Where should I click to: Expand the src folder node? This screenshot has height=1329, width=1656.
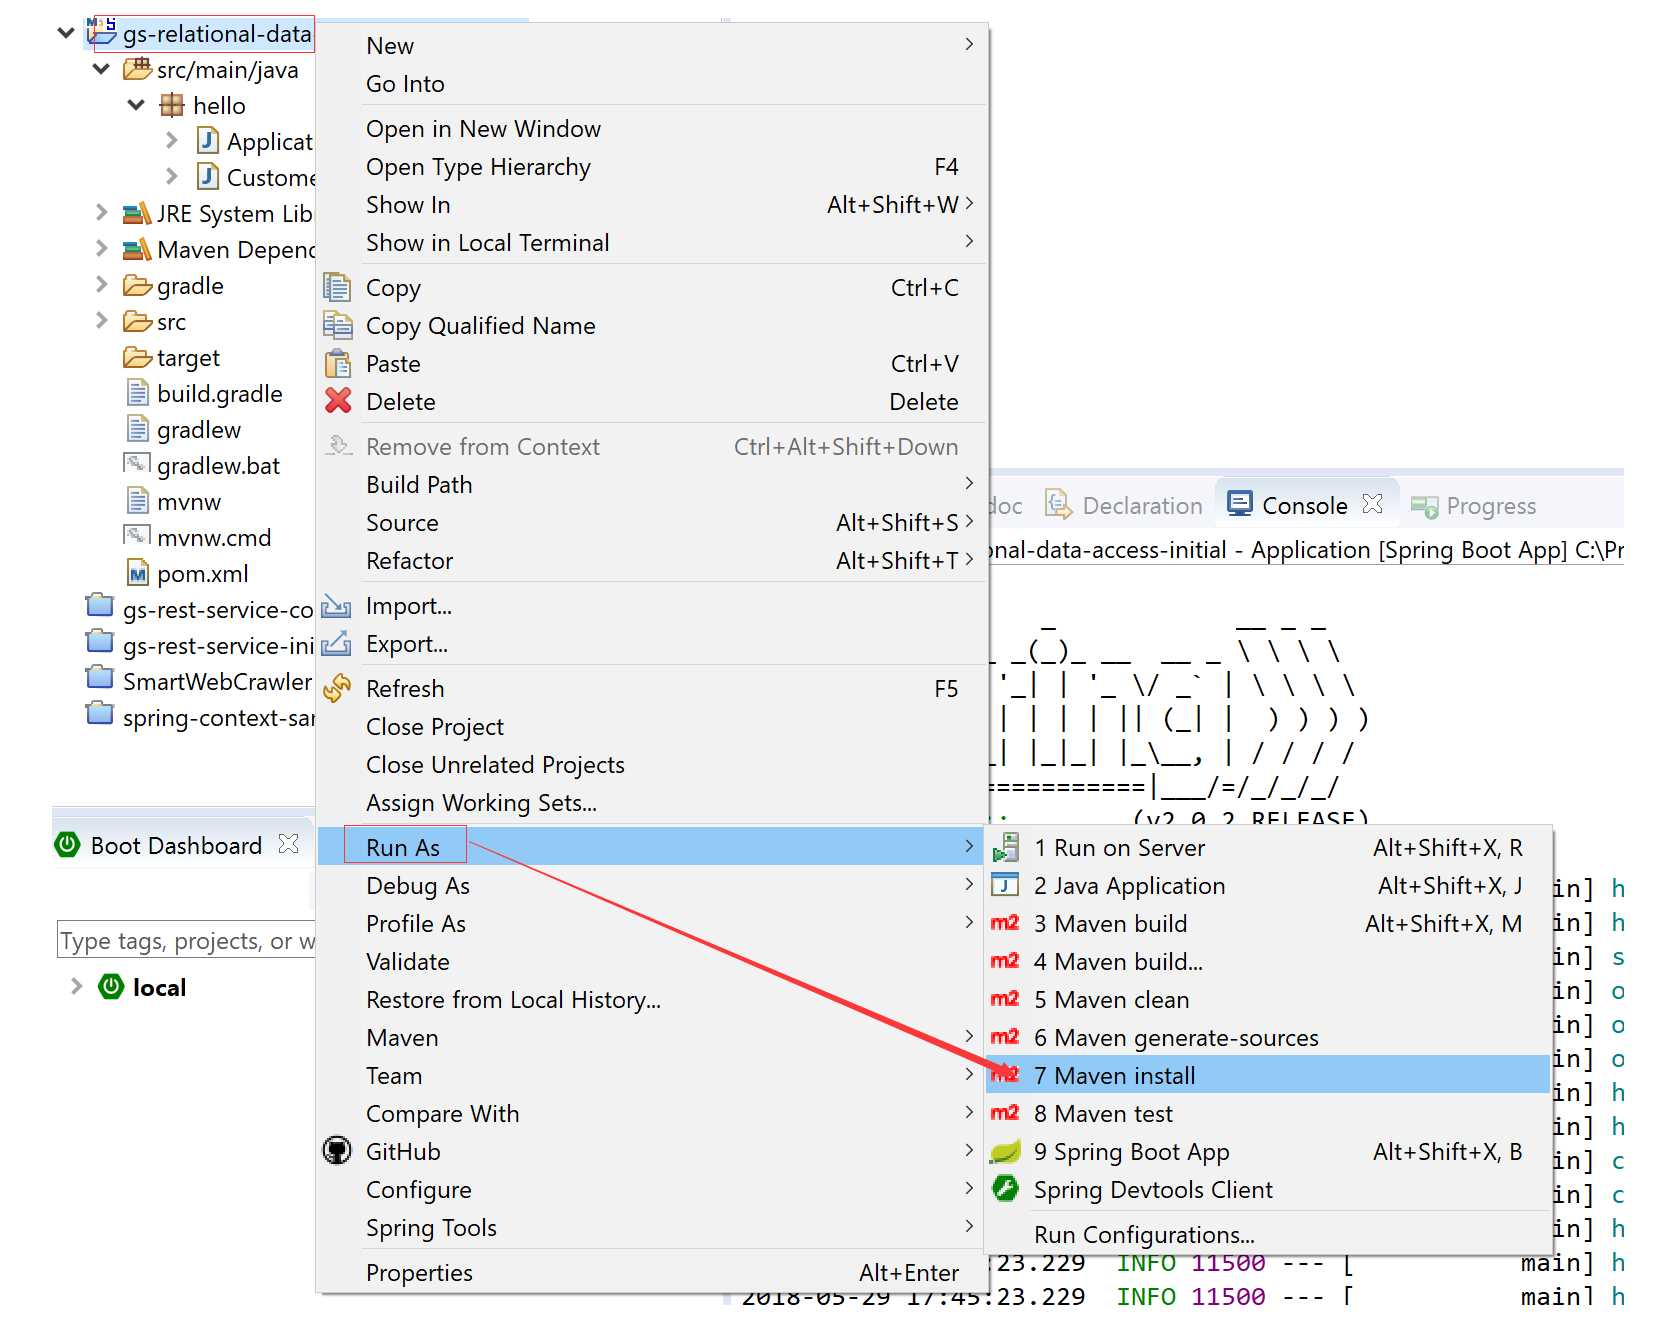point(101,321)
